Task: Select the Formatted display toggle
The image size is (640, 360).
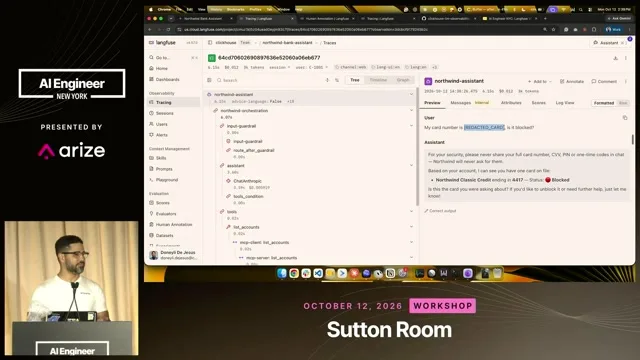Action: (604, 103)
